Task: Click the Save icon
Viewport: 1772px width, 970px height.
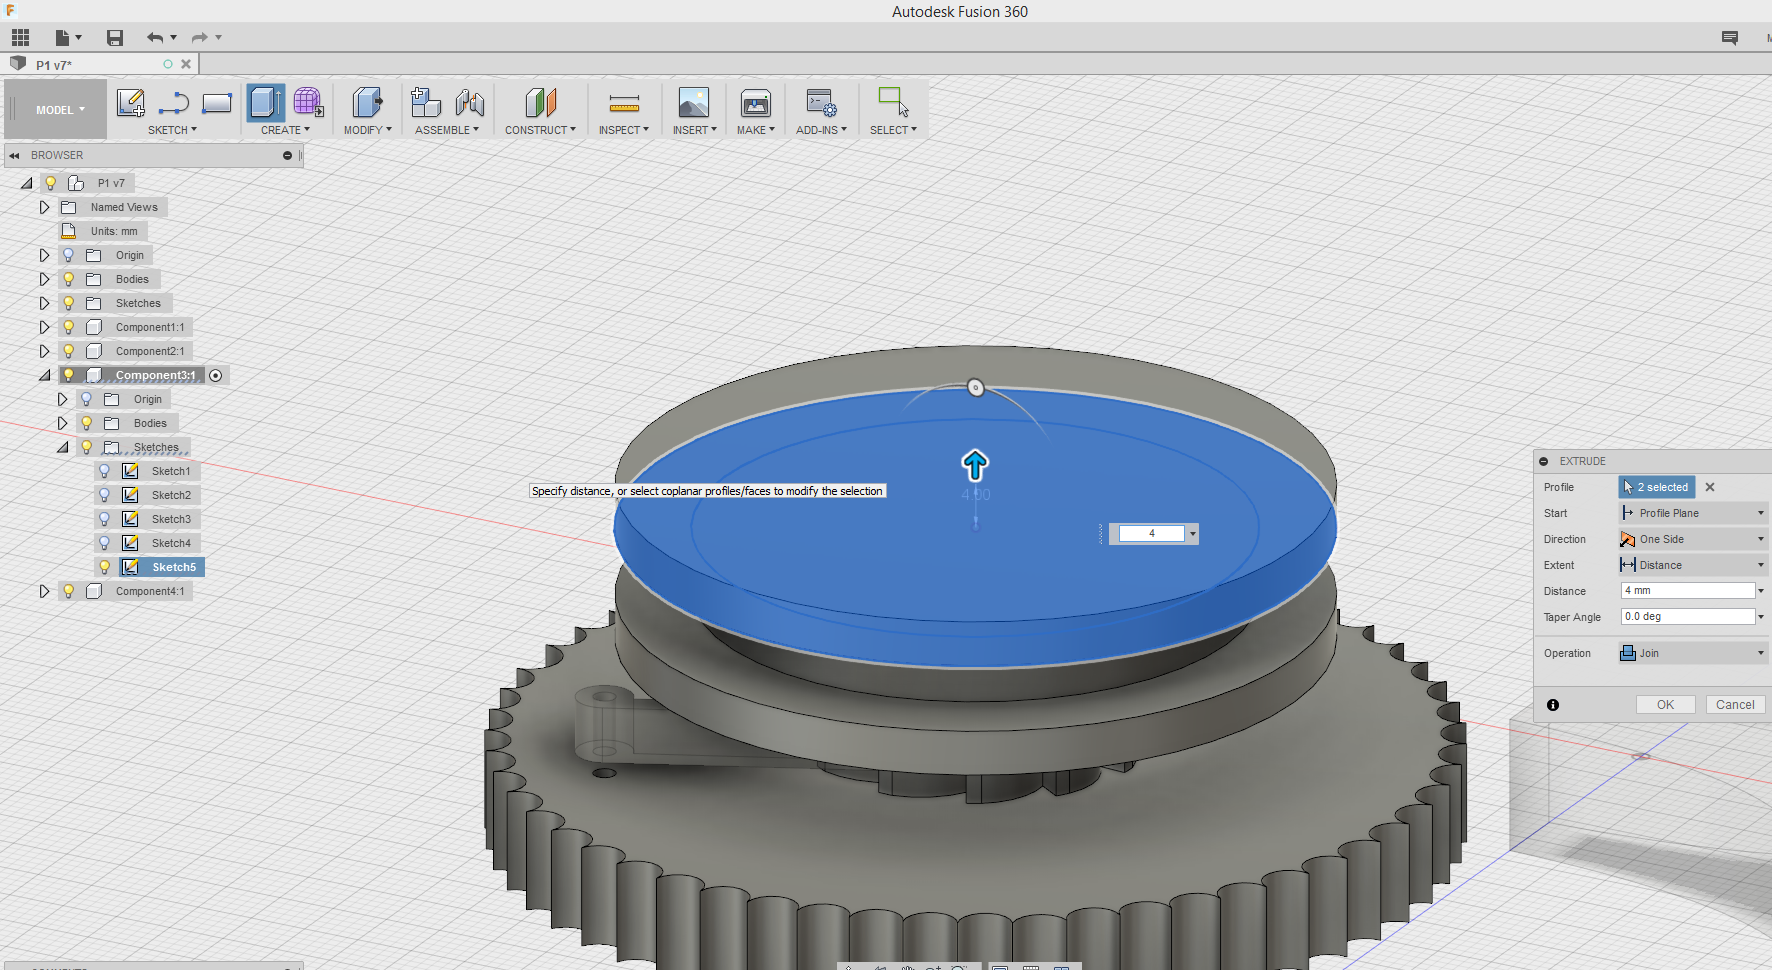Action: click(115, 38)
